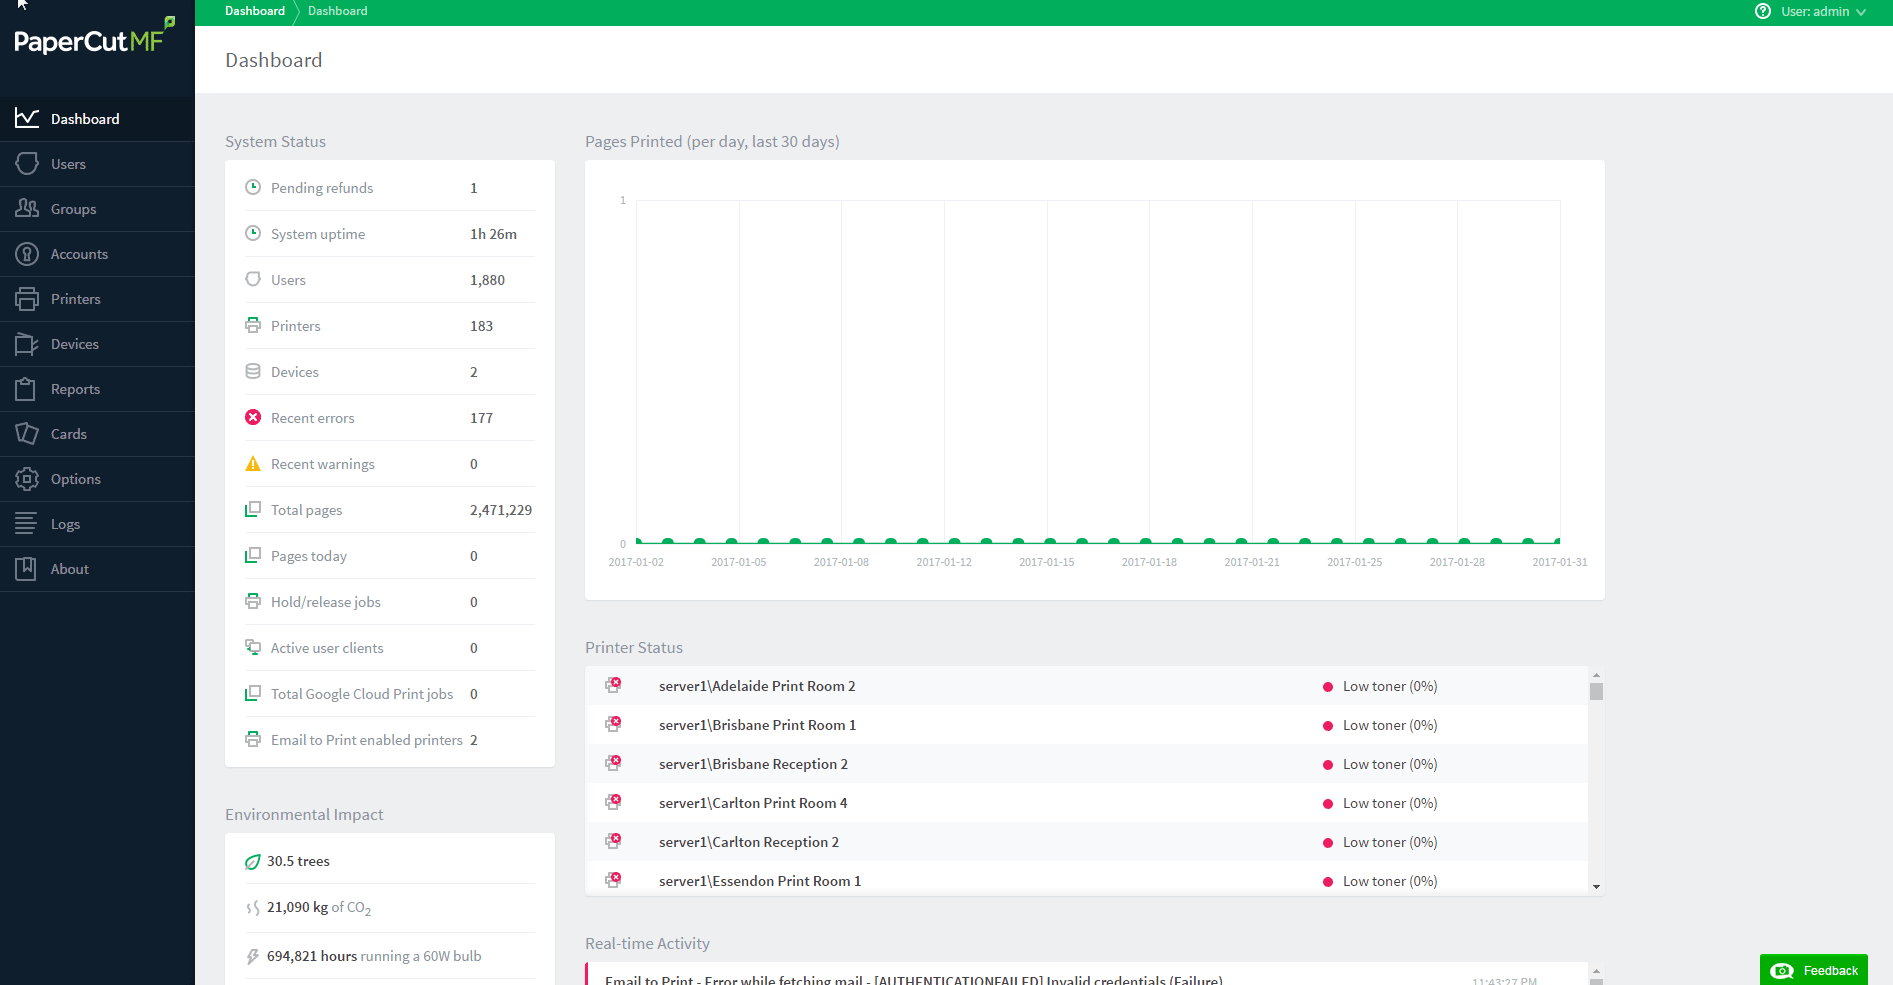Click the Options gear icon in sidebar

(x=27, y=478)
